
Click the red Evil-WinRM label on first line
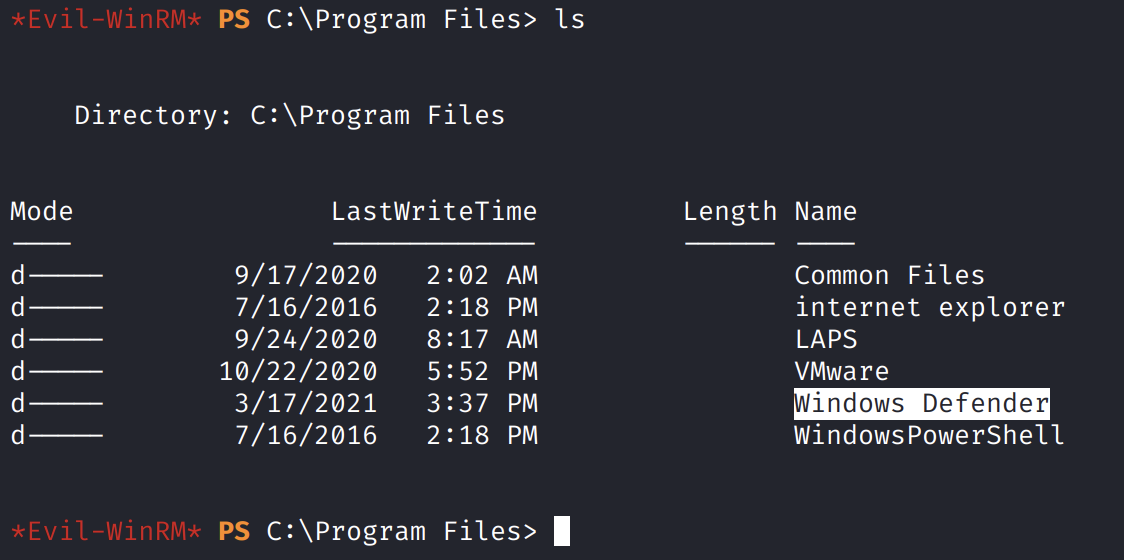click(106, 19)
